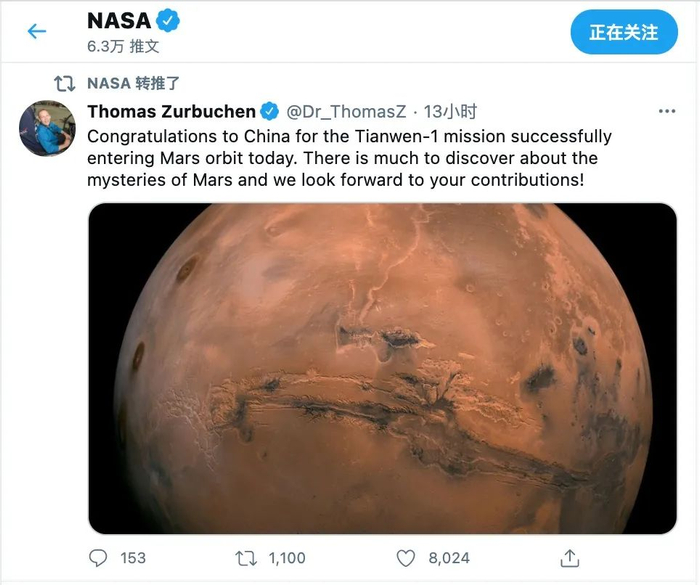
Task: Click the 1,100 retweet count number
Action: (x=285, y=557)
